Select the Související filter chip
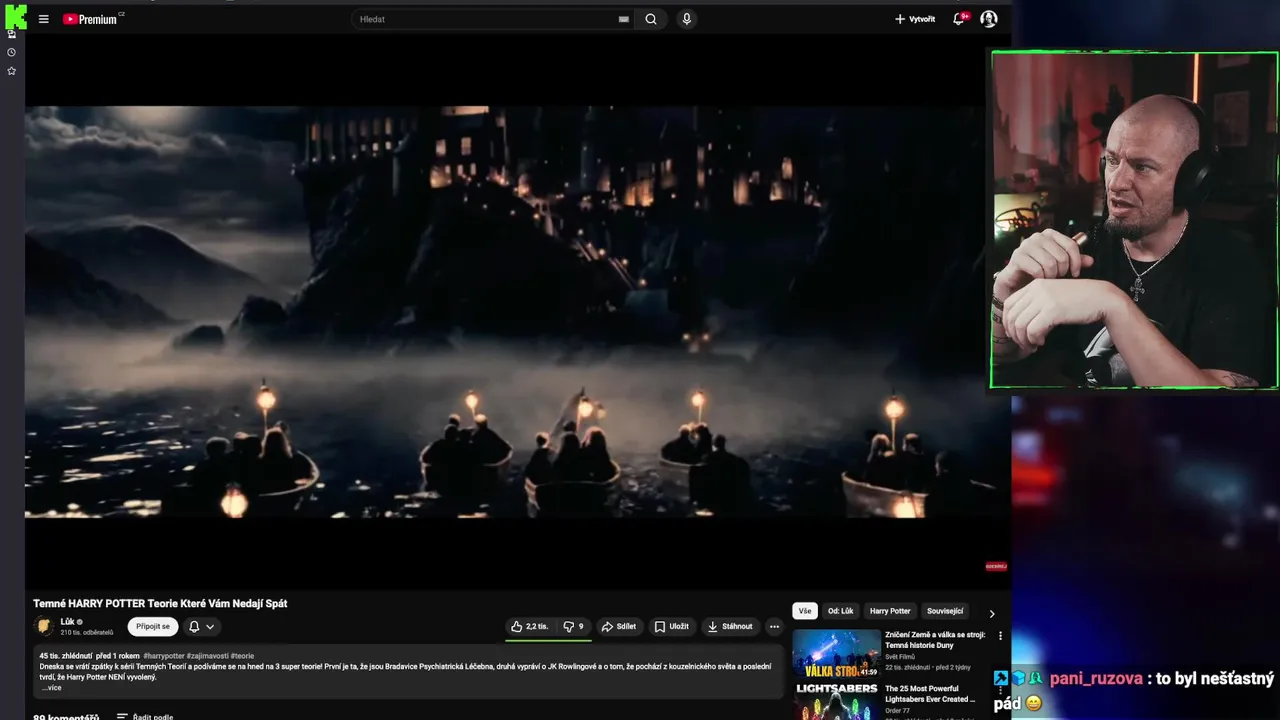Image resolution: width=1280 pixels, height=720 pixels. pyautogui.click(x=945, y=611)
